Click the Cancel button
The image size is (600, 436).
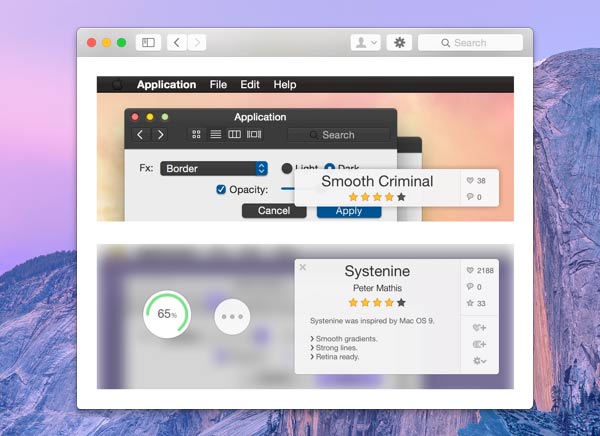[x=274, y=211]
